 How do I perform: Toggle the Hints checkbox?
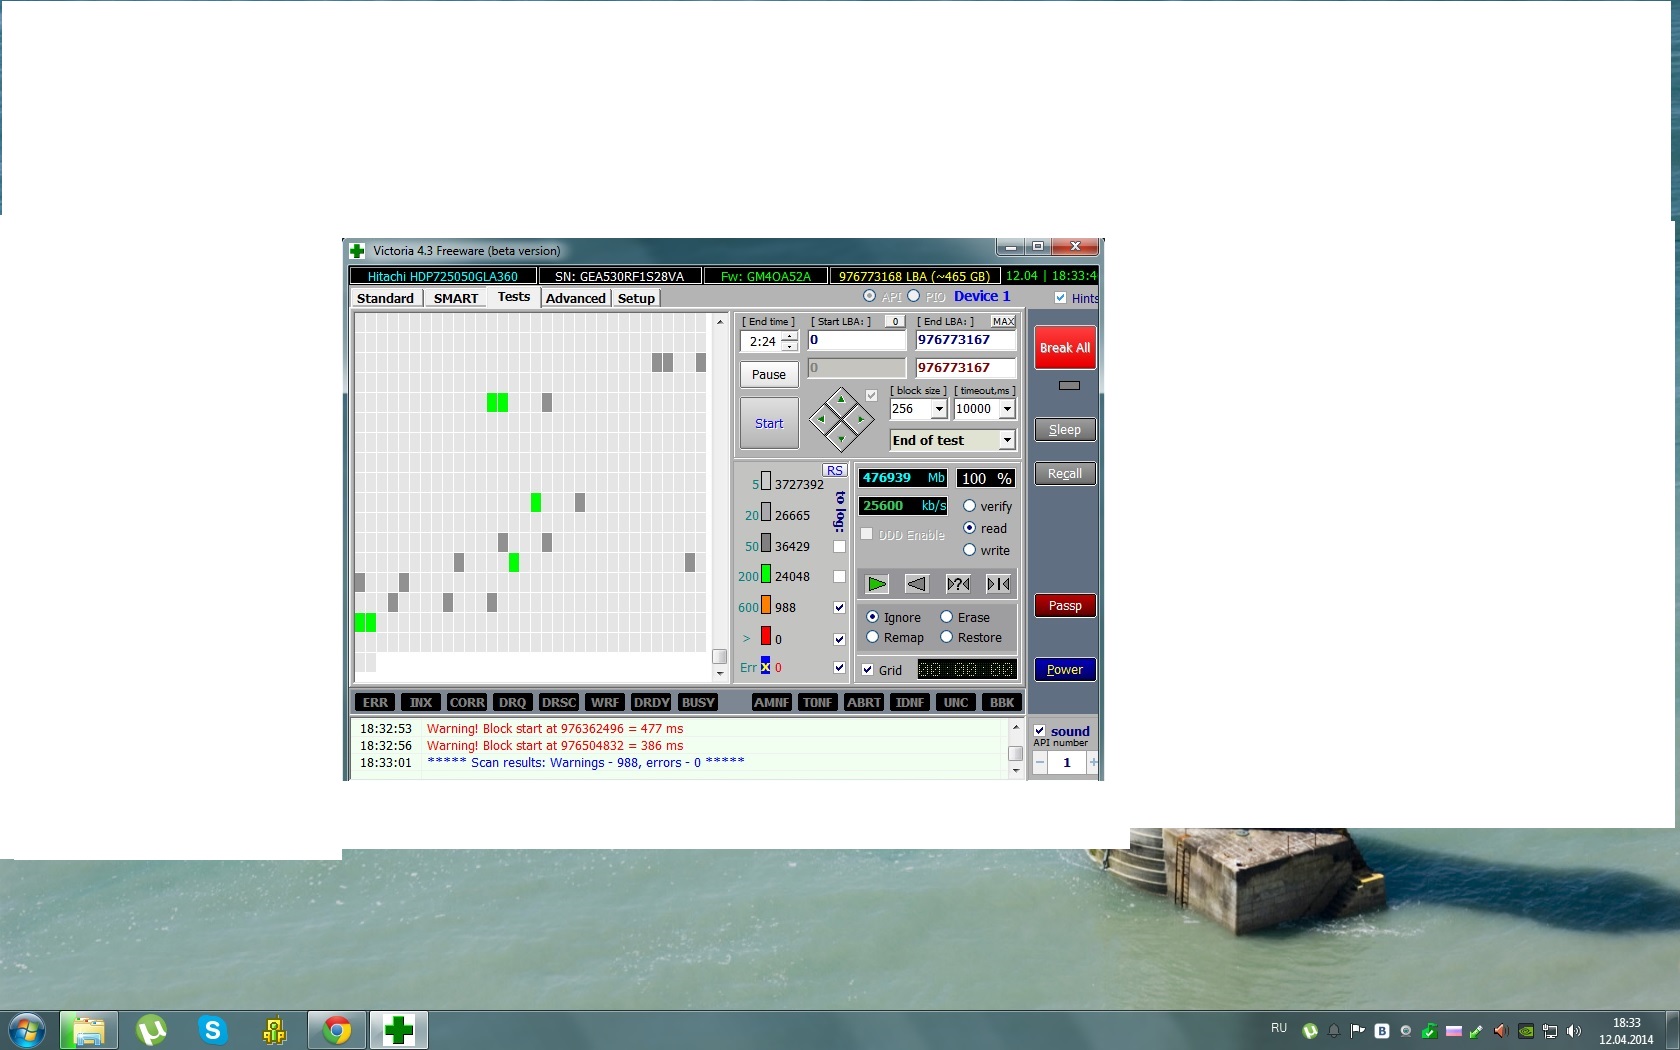[x=1061, y=298]
